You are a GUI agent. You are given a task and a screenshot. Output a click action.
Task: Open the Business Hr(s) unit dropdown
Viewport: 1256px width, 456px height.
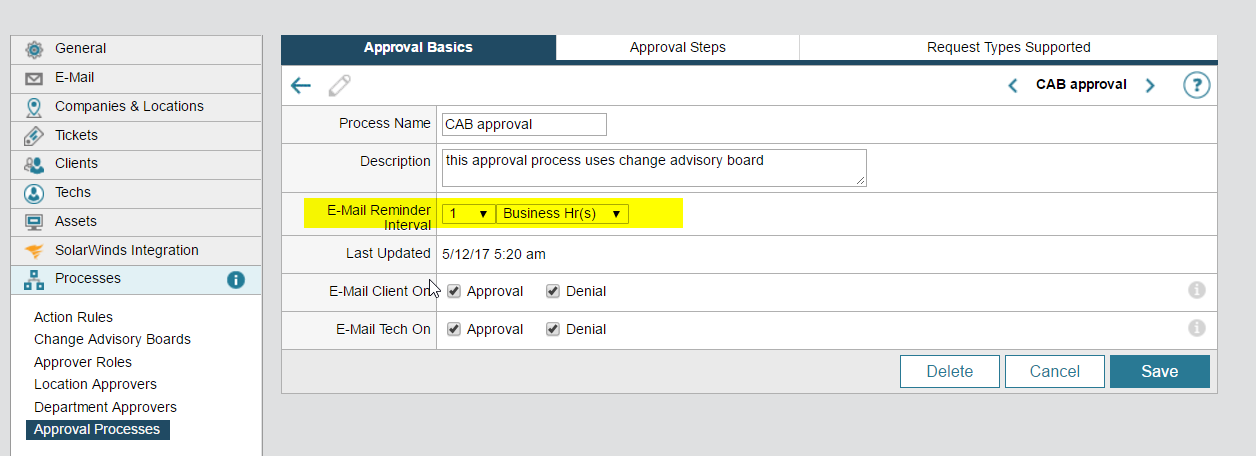point(562,213)
